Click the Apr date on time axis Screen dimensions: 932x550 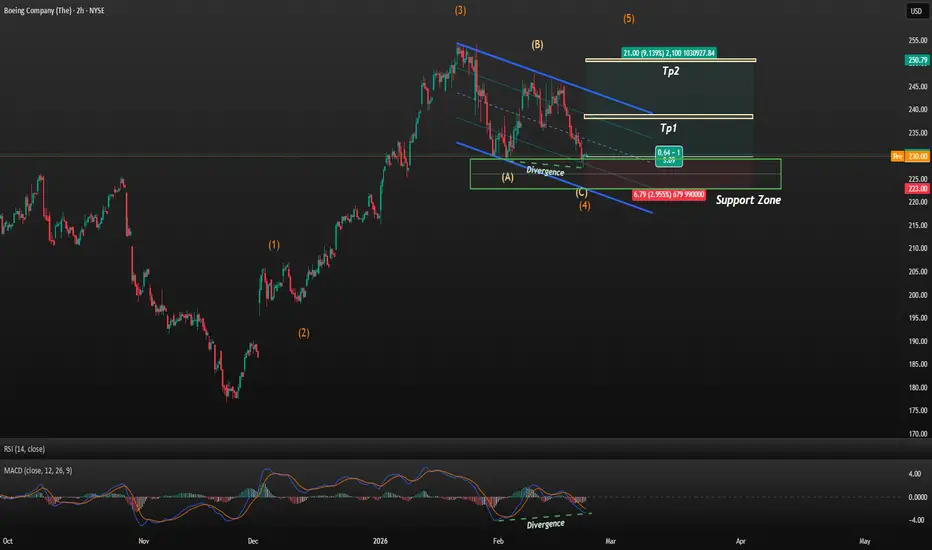(x=741, y=541)
